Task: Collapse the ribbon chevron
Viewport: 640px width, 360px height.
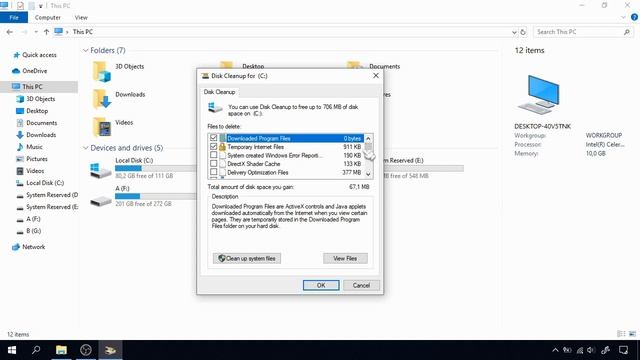Action: click(623, 17)
